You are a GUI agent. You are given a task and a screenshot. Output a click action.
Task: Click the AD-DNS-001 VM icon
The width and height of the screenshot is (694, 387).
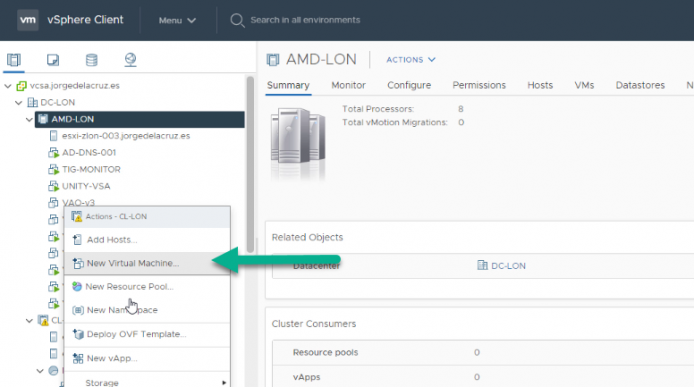(53, 153)
